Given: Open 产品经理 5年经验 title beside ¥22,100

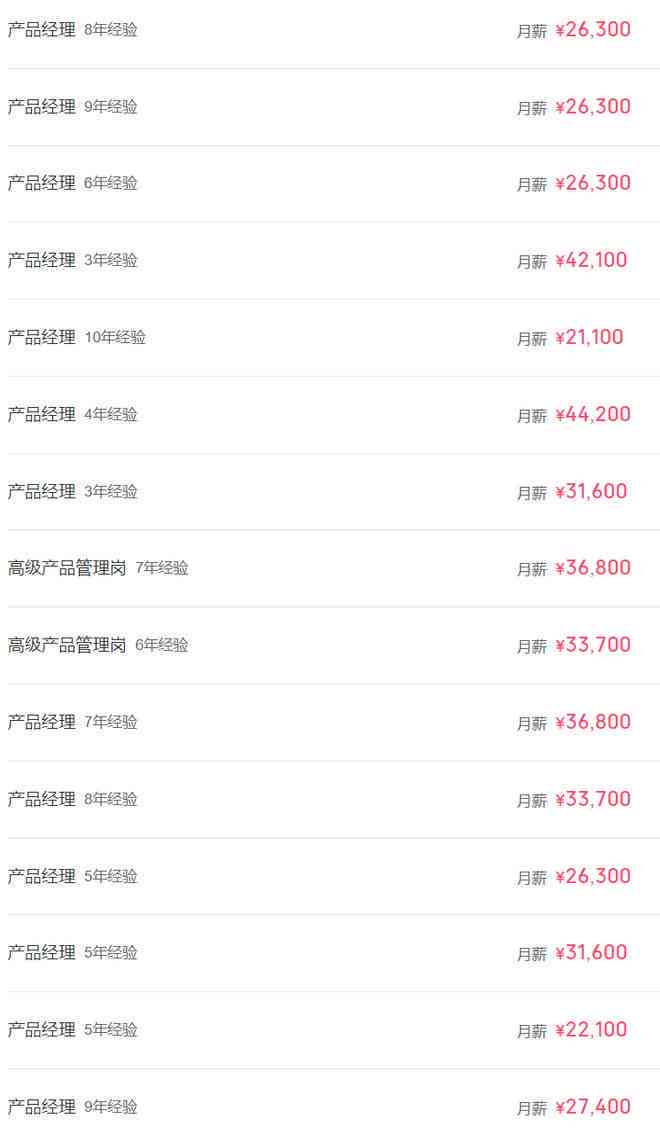Looking at the screenshot, I should (73, 1030).
